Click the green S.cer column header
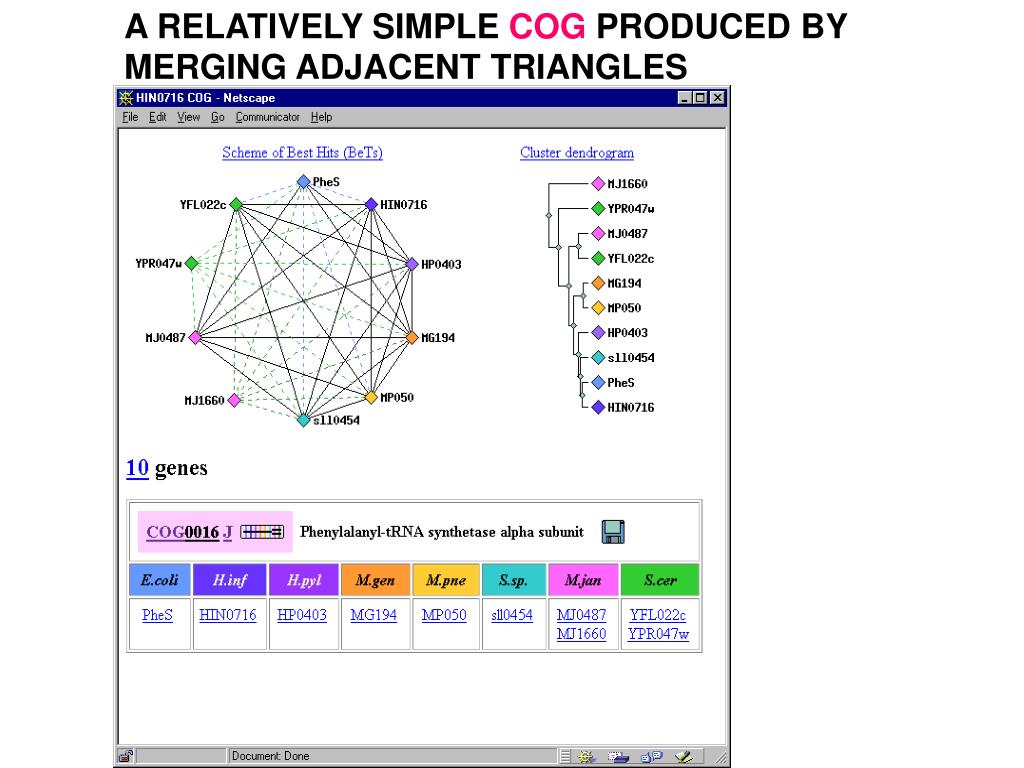 pos(660,580)
